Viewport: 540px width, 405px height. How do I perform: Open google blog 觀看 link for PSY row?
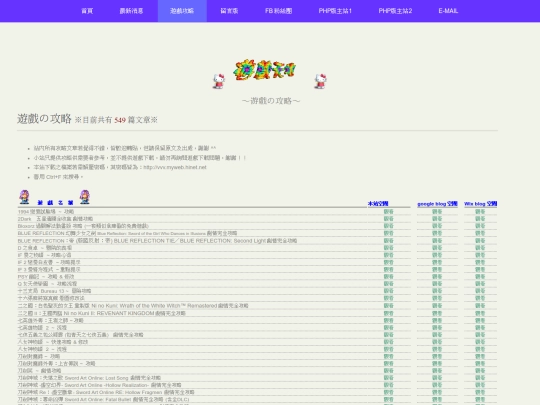click(x=437, y=277)
